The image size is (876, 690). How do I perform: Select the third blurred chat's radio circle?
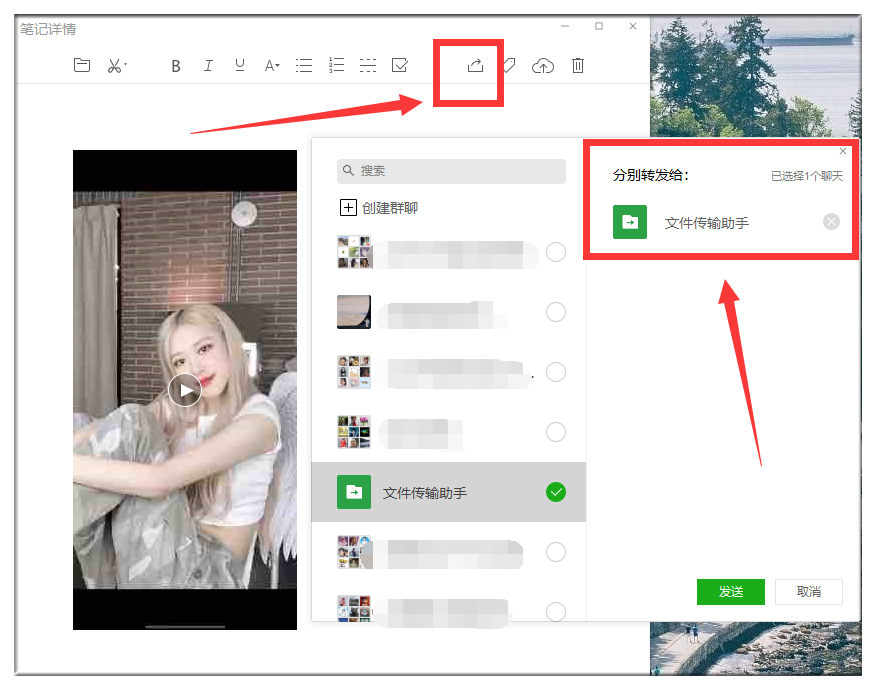556,372
